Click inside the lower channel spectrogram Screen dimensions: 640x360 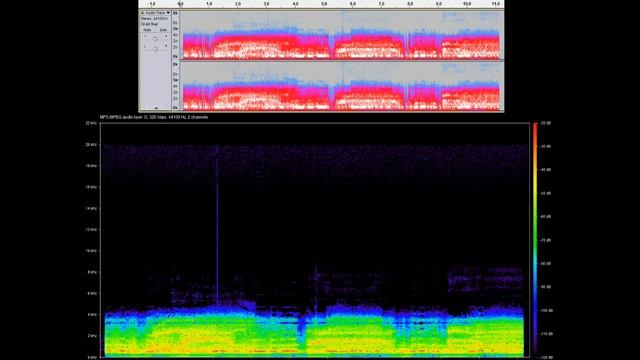coord(342,86)
